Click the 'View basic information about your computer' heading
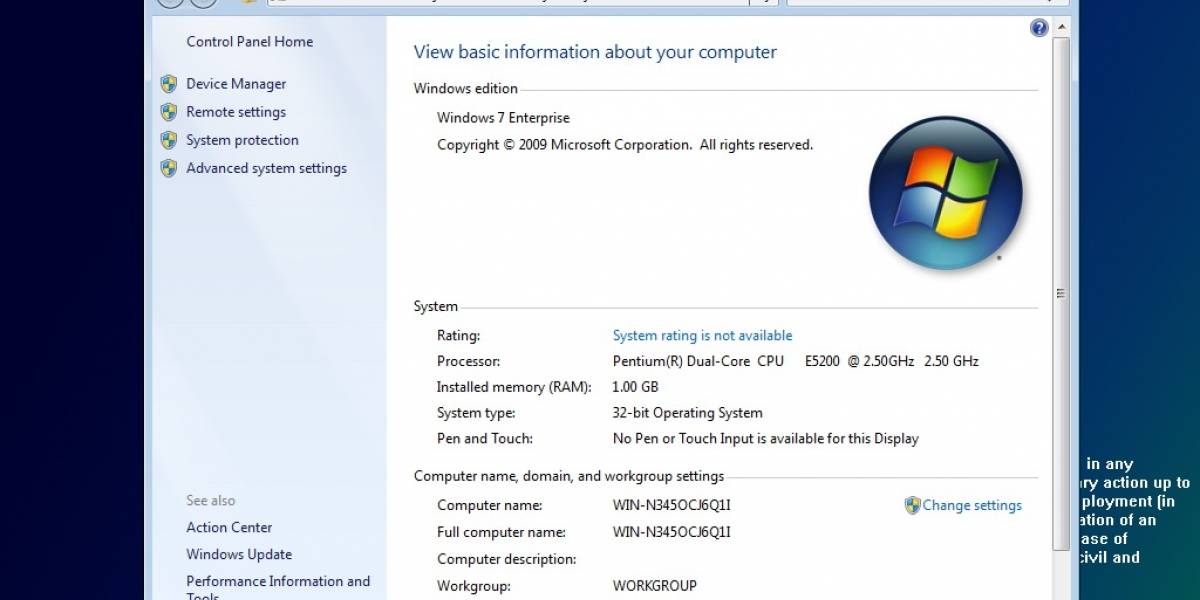Image resolution: width=1200 pixels, height=600 pixels. (x=595, y=52)
